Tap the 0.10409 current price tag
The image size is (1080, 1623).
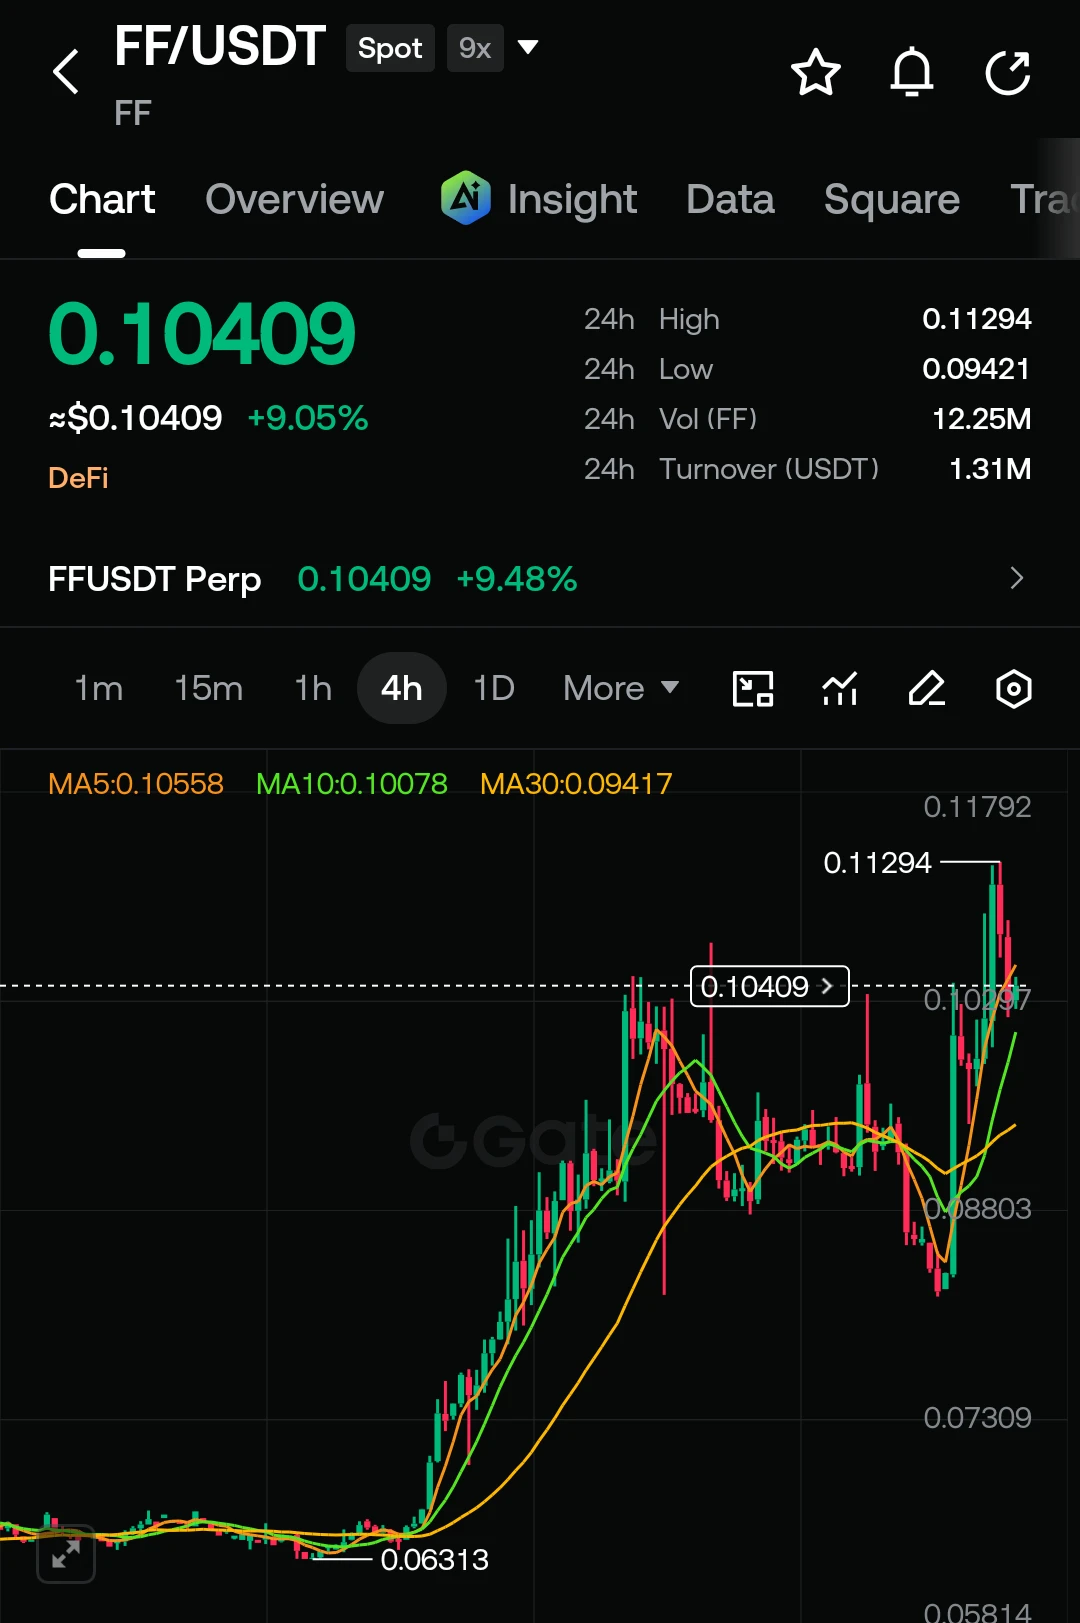tap(769, 986)
